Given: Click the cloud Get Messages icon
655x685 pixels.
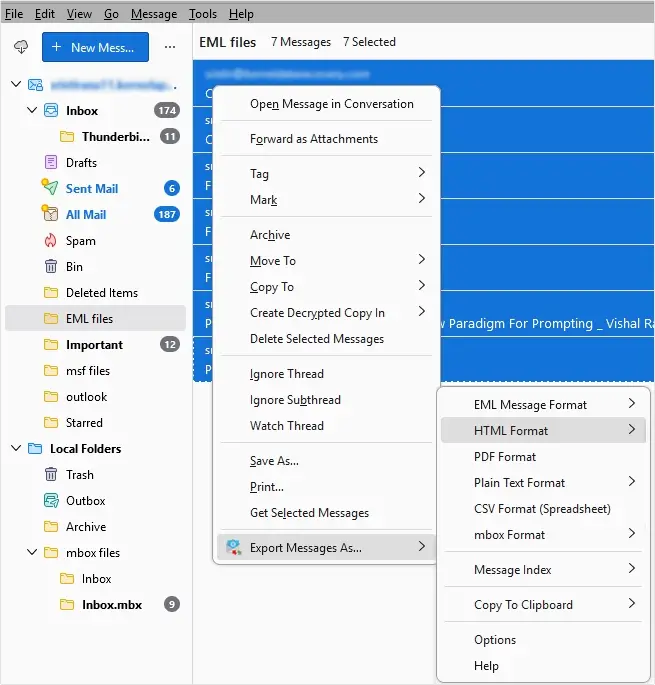Looking at the screenshot, I should tap(21, 47).
